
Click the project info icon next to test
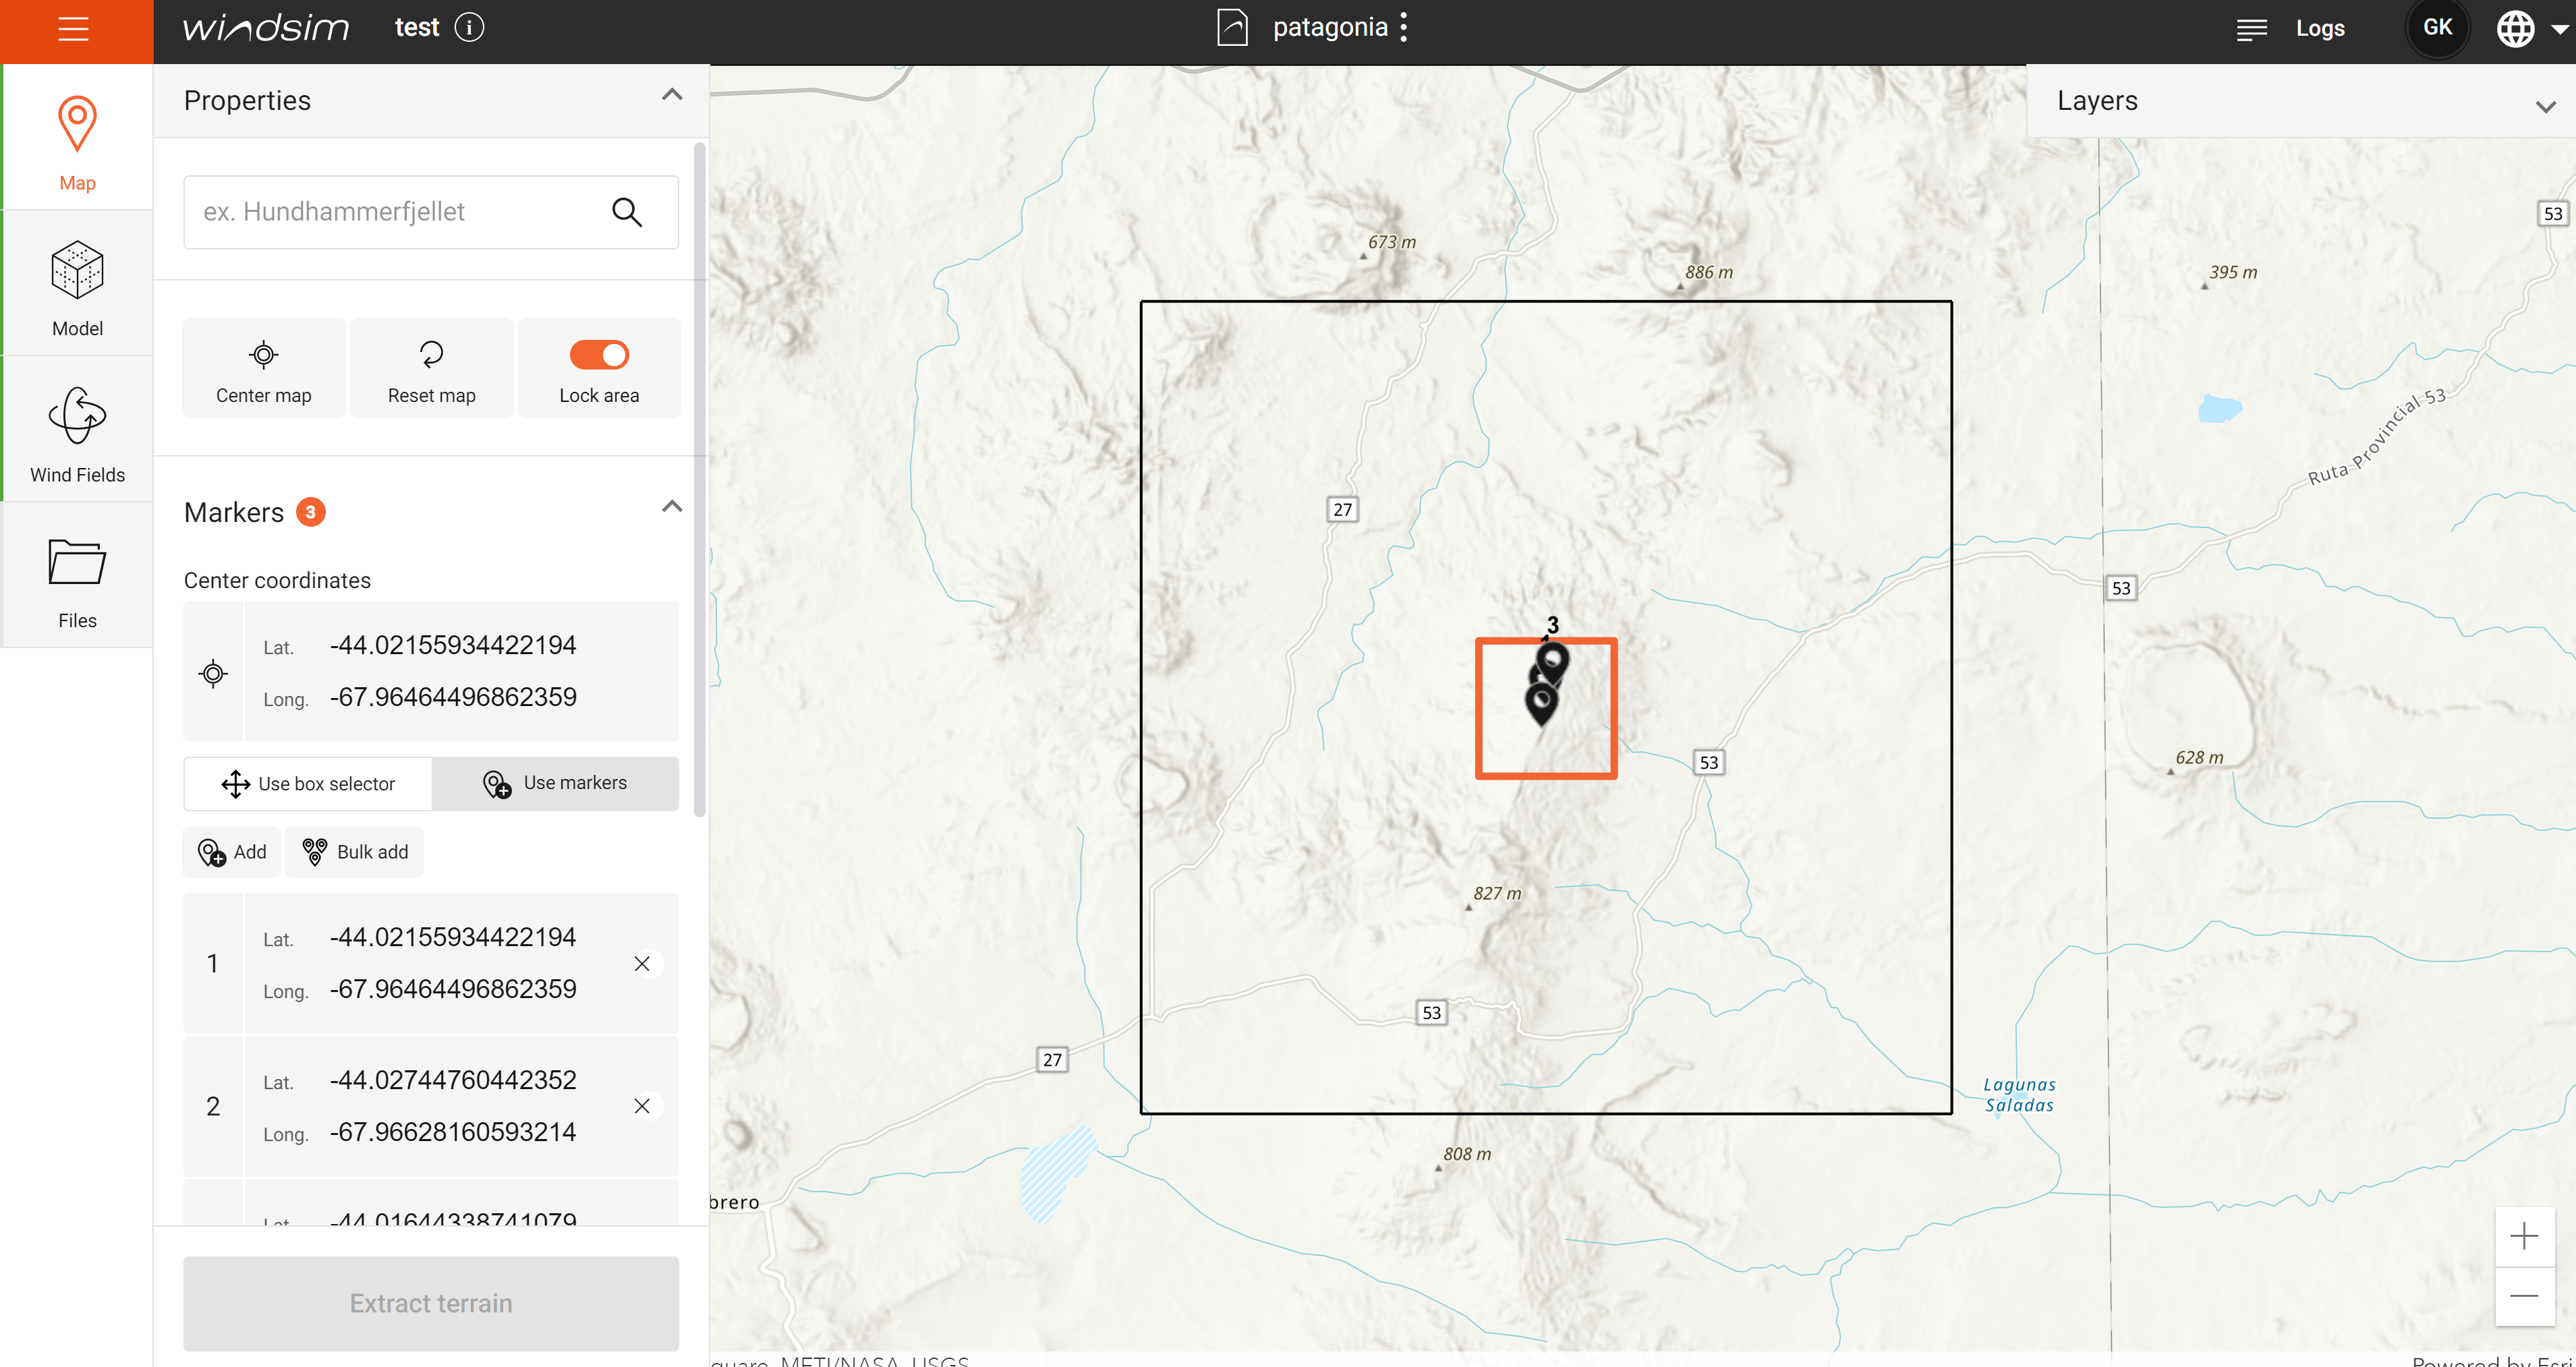pyautogui.click(x=469, y=27)
